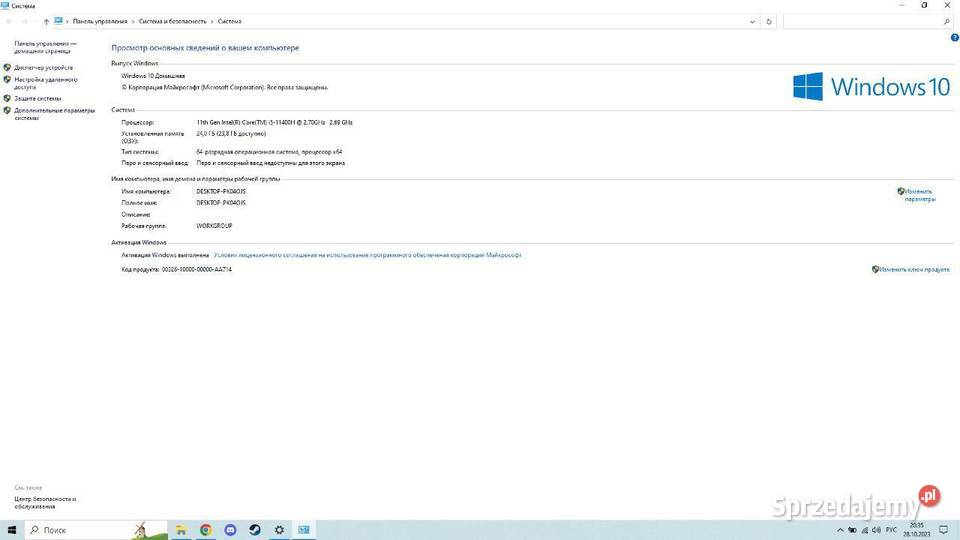This screenshot has height=540, width=960.
Task: Click the refresh button beside address bar
Action: click(x=769, y=21)
